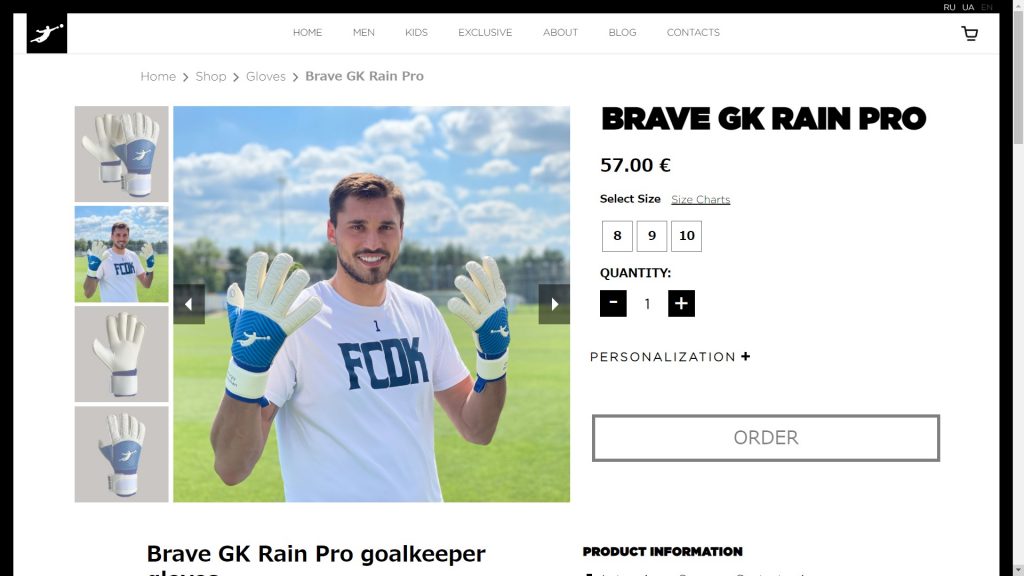The width and height of the screenshot is (1024, 576).
Task: Open the Exclusive menu item
Action: tap(485, 33)
